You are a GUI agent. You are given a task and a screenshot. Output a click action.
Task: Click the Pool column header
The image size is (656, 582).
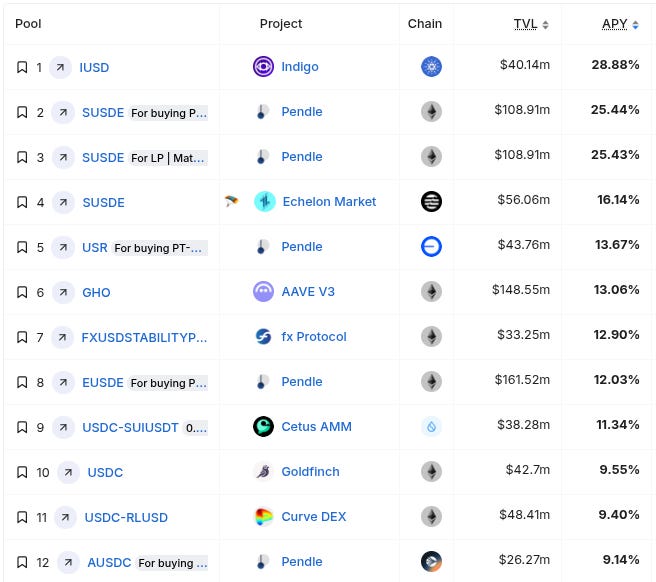coord(28,24)
